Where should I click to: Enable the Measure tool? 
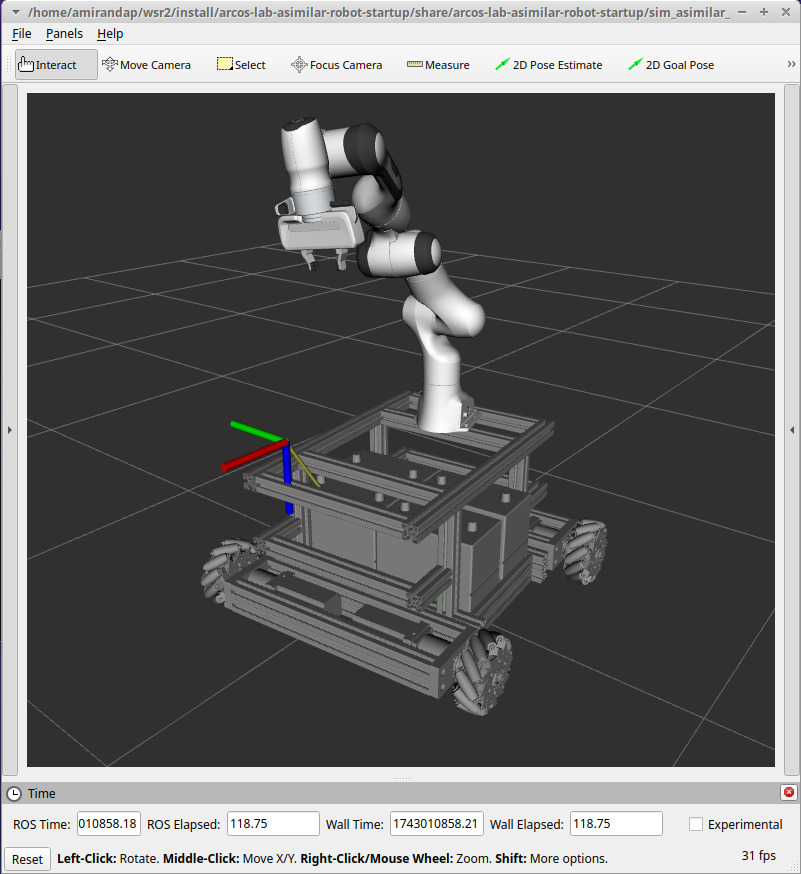(438, 65)
